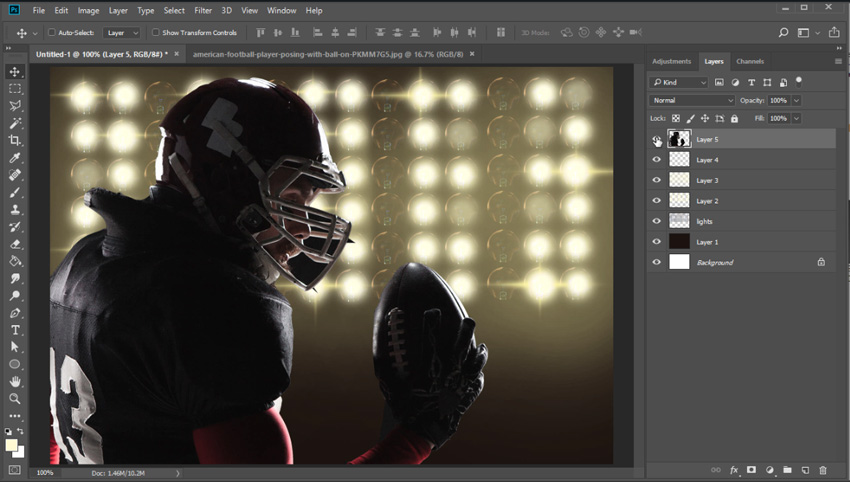Viewport: 850px width, 482px height.
Task: Select the Horizontal Type tool
Action: (15, 330)
